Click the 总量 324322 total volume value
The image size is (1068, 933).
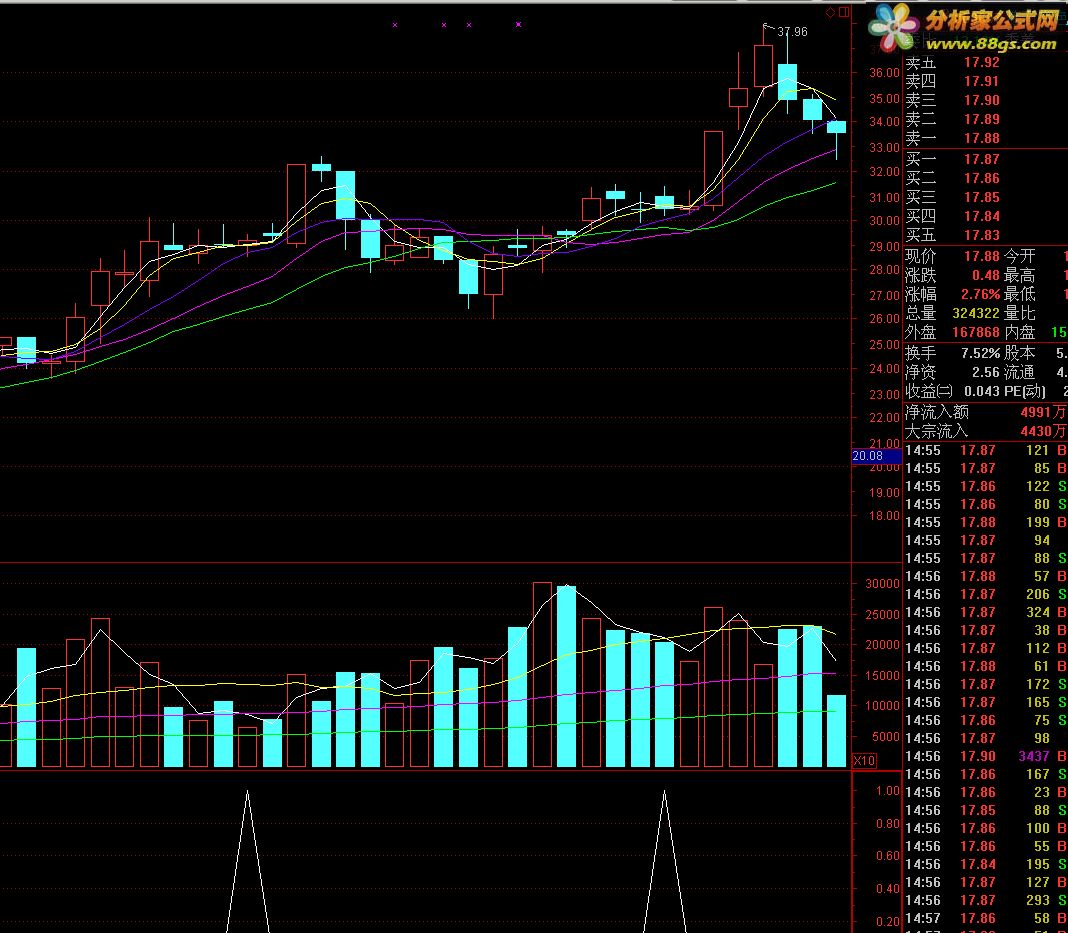point(975,314)
